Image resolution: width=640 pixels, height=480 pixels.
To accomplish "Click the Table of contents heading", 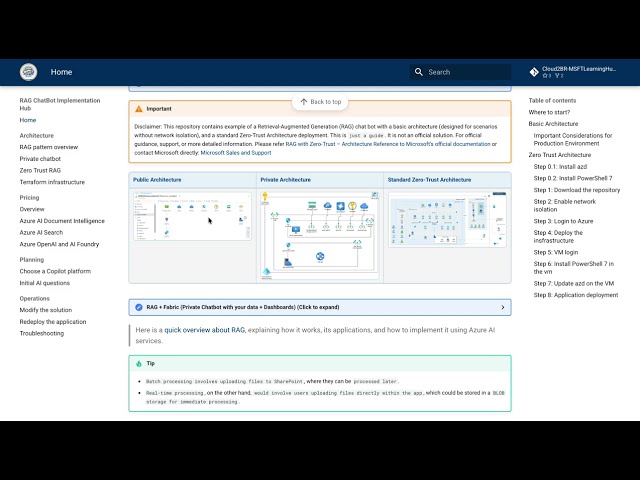I will [x=552, y=100].
